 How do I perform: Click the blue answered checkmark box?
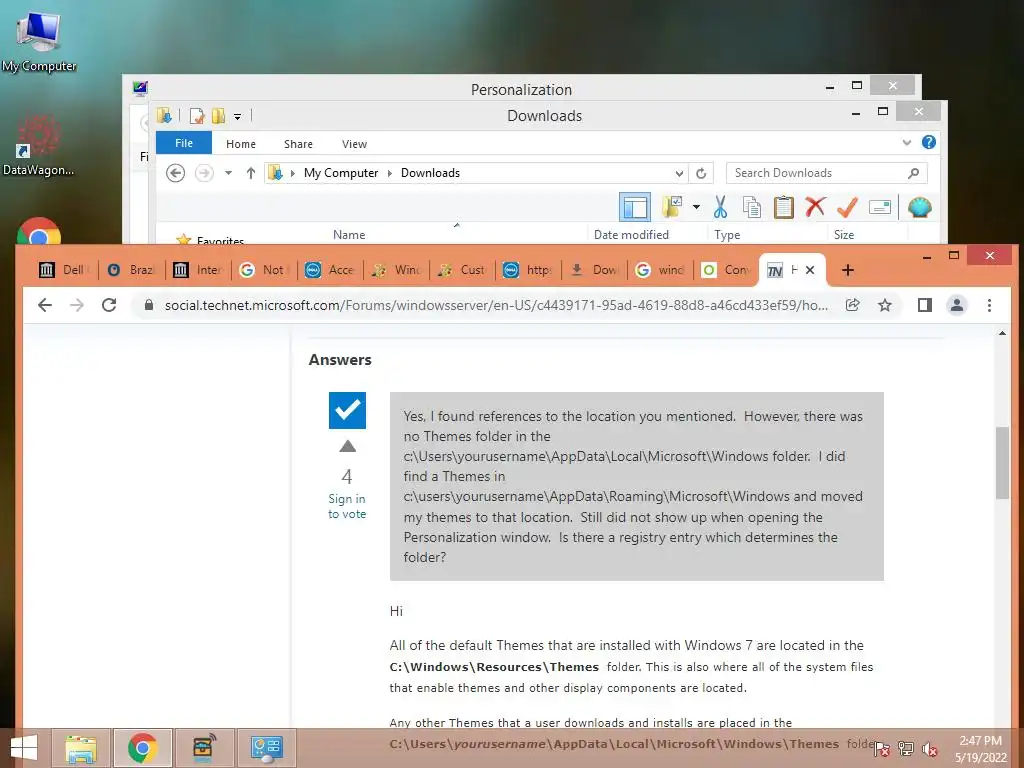point(347,410)
